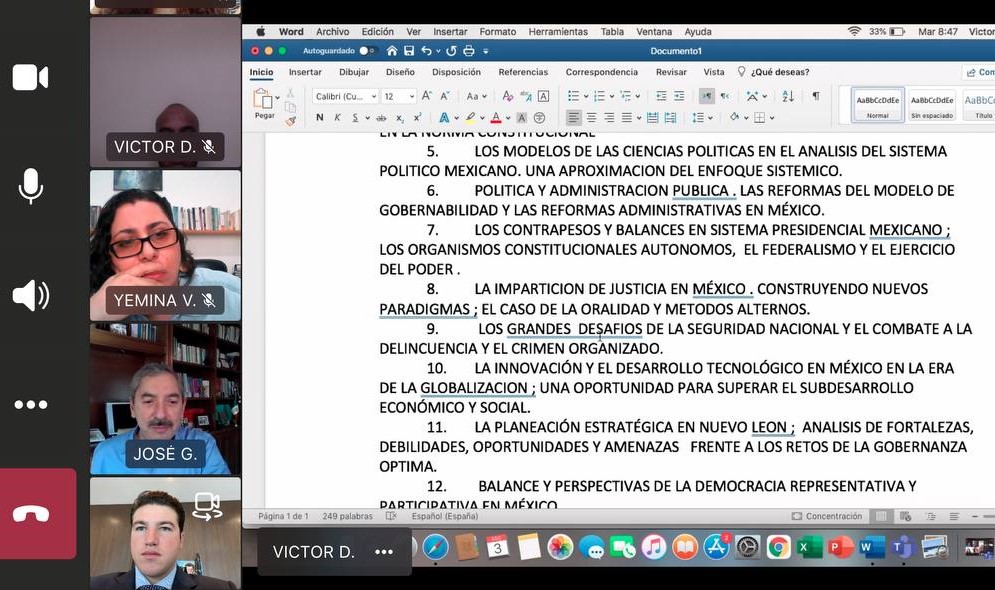The height and width of the screenshot is (590, 995).
Task: Click the Print icon
Action: point(469,51)
